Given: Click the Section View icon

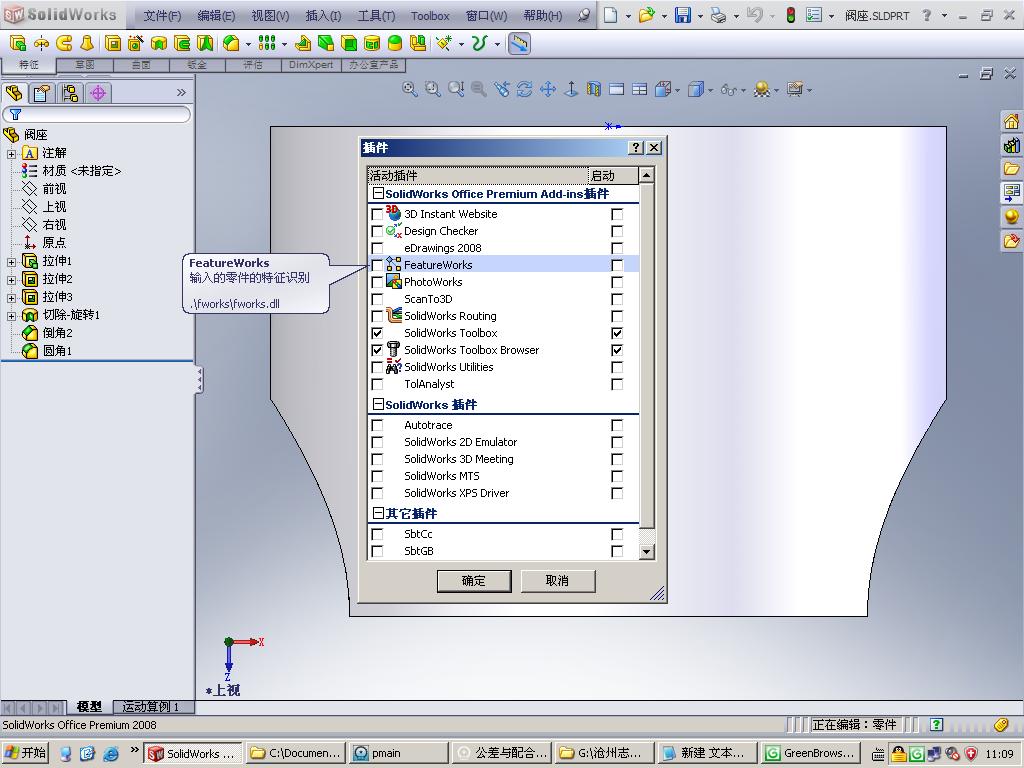Looking at the screenshot, I should [593, 89].
